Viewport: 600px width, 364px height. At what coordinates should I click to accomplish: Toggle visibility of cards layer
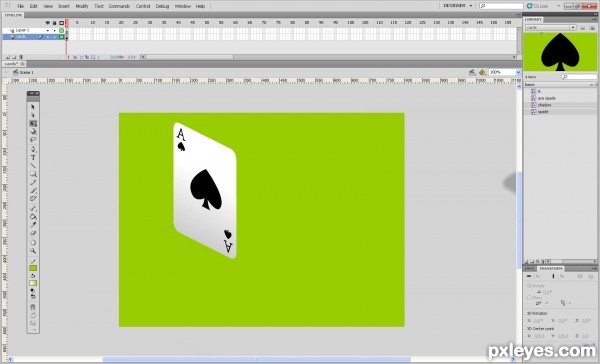48,37
